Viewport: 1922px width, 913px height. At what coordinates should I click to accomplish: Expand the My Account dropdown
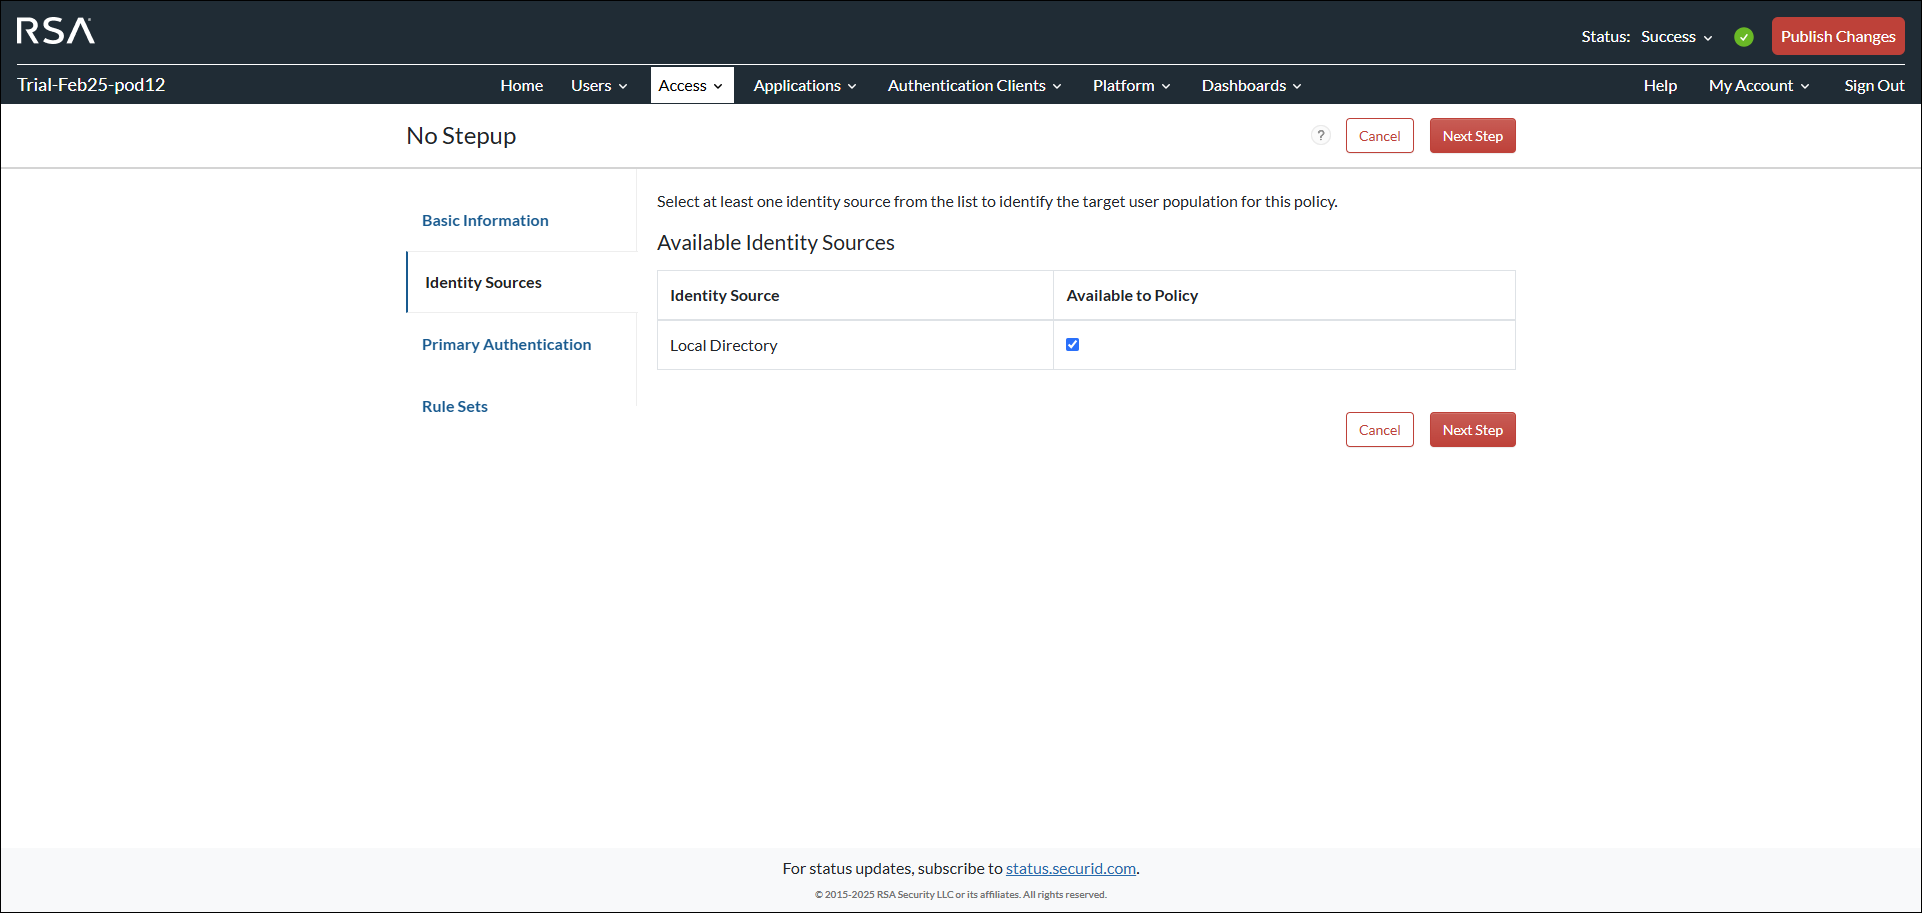tap(1757, 85)
